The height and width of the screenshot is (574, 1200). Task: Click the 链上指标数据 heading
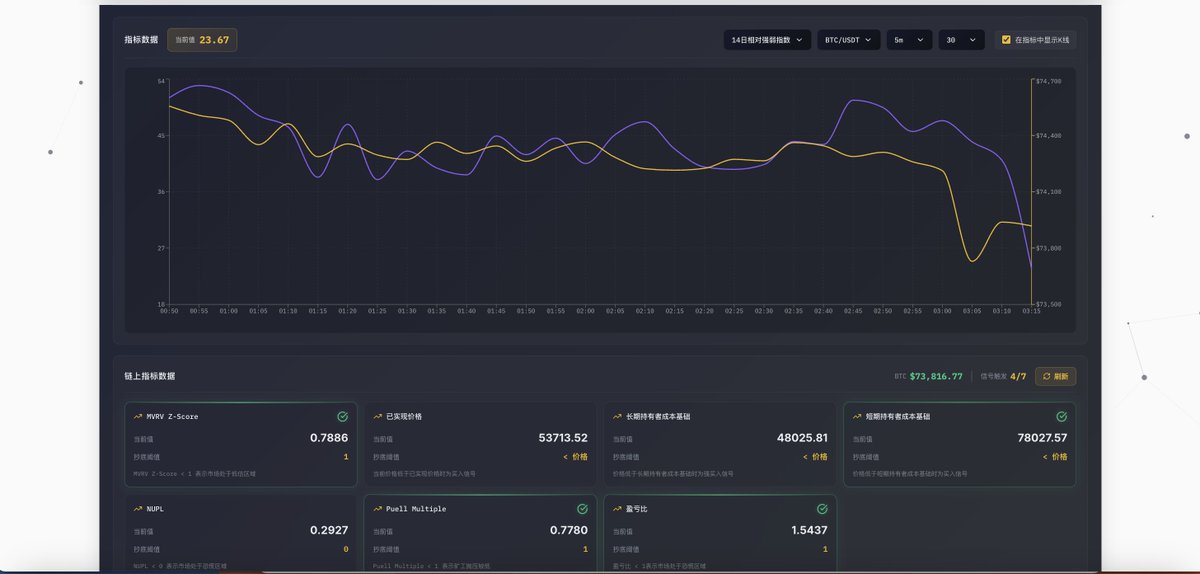coord(149,377)
